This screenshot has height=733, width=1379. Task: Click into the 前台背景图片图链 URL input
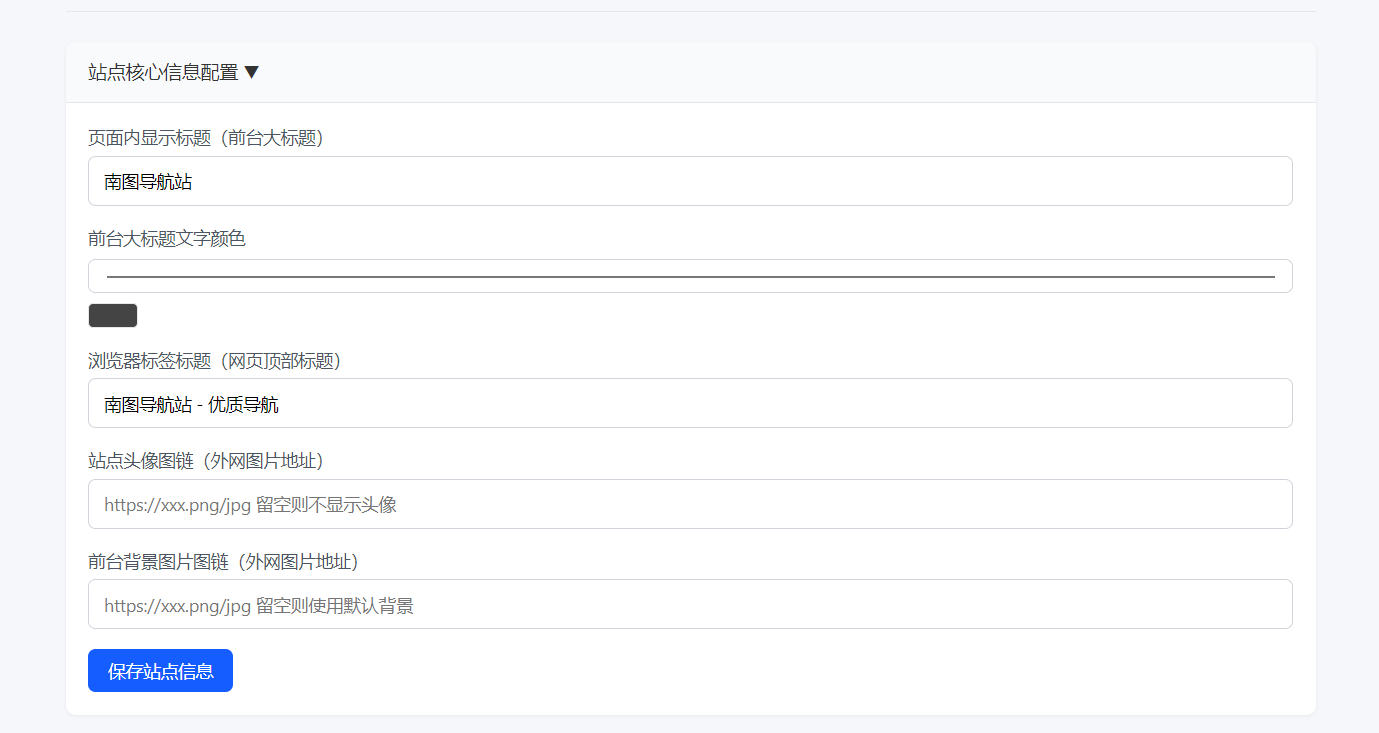tap(690, 604)
